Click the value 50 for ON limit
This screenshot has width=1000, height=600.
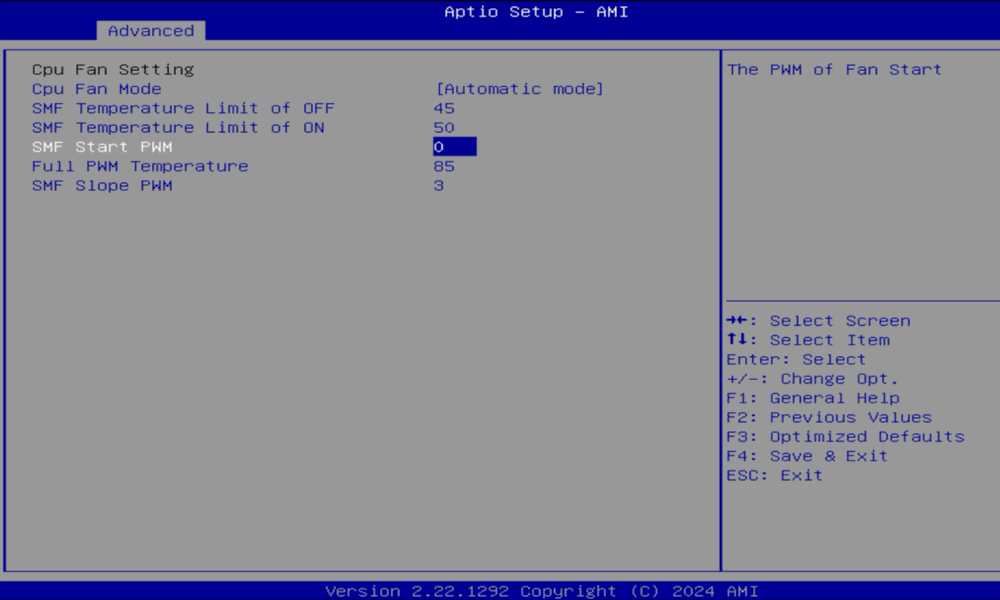pos(444,127)
